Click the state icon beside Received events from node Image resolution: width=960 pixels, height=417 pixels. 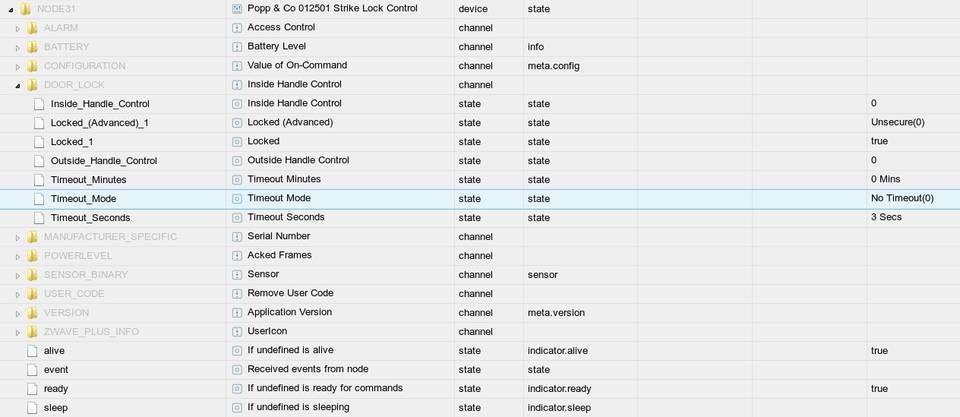tap(237, 370)
